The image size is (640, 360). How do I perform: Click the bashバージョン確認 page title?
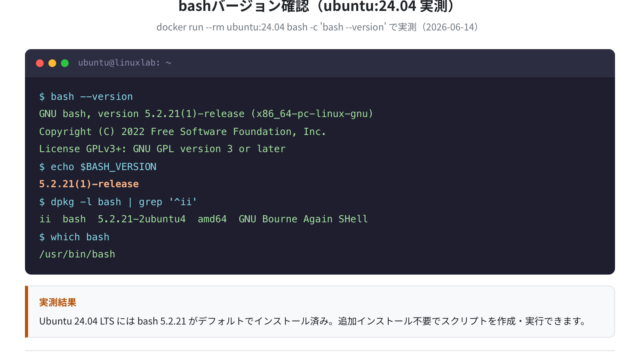pos(317,6)
